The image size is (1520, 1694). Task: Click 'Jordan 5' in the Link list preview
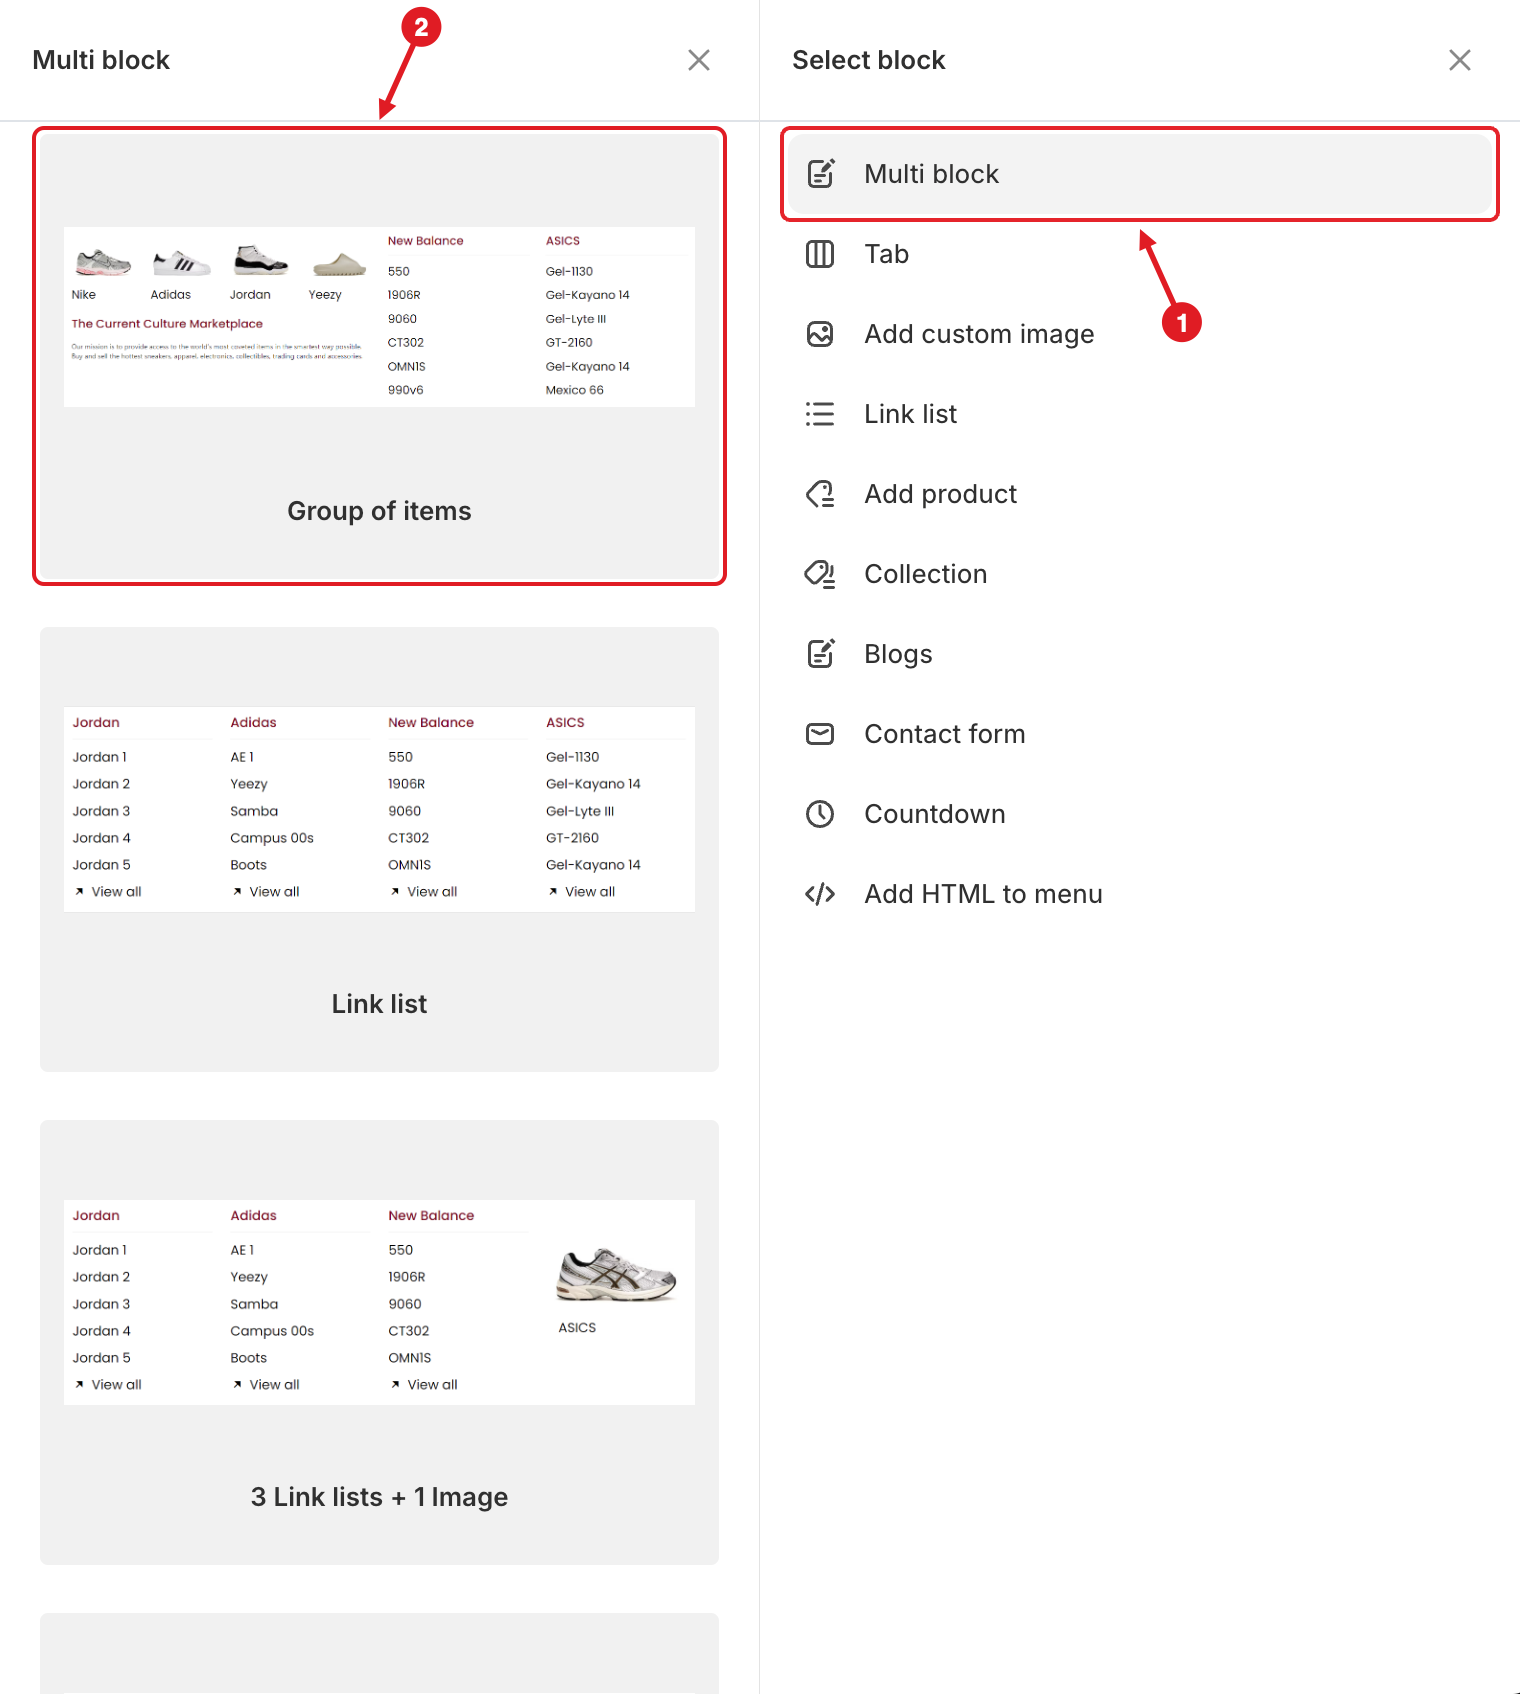[x=101, y=865]
